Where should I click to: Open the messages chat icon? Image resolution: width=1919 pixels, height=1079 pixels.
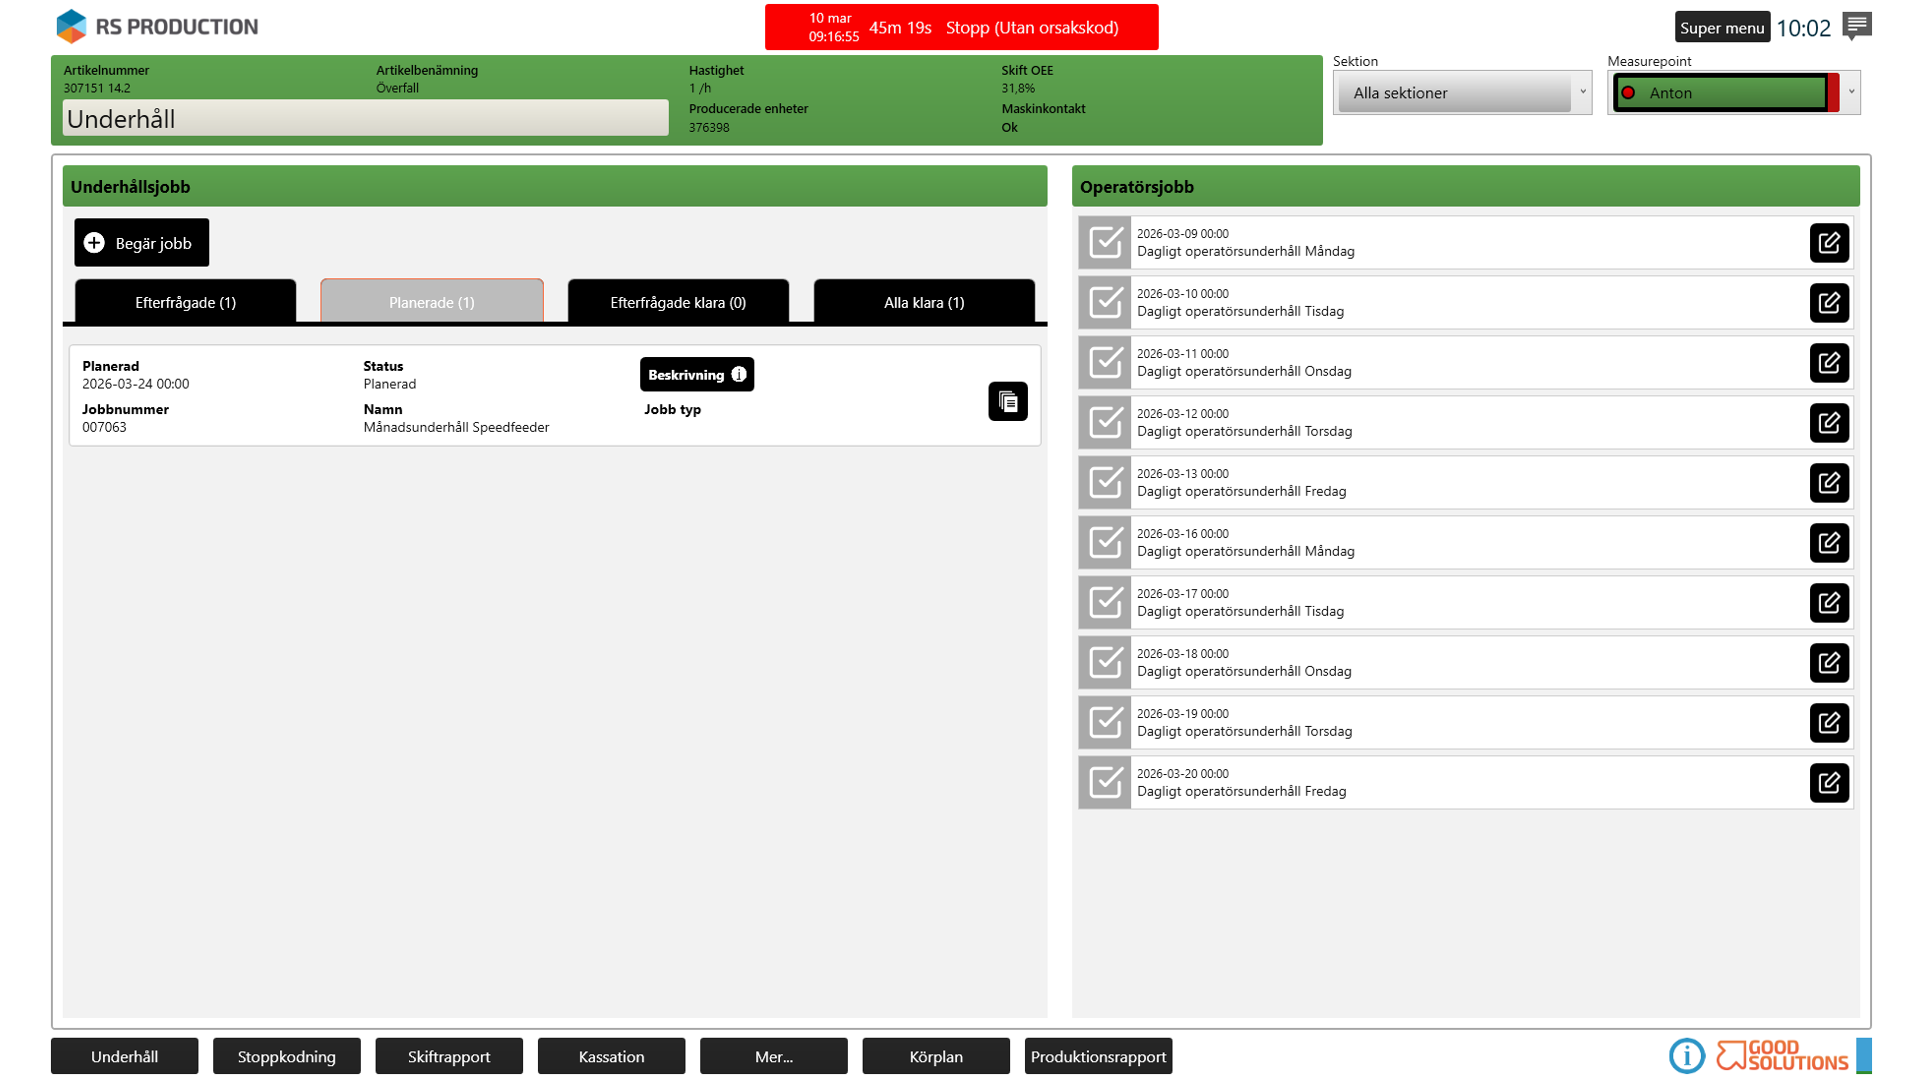pos(1857,26)
